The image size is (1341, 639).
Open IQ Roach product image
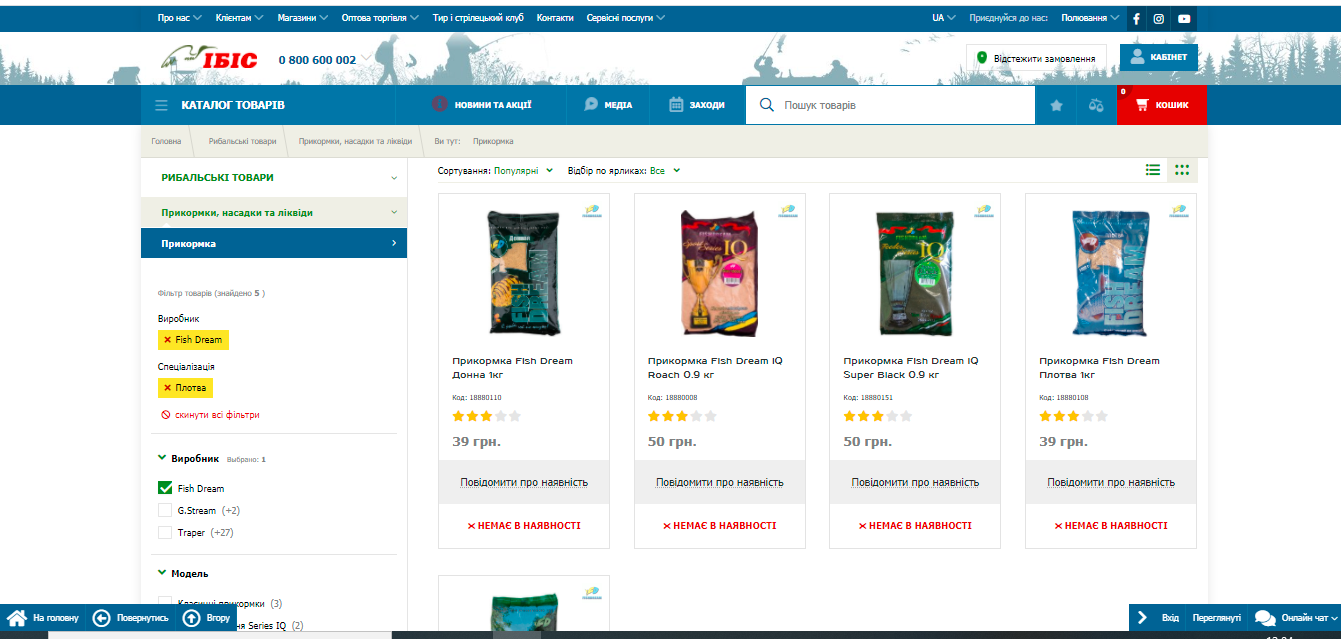(720, 272)
